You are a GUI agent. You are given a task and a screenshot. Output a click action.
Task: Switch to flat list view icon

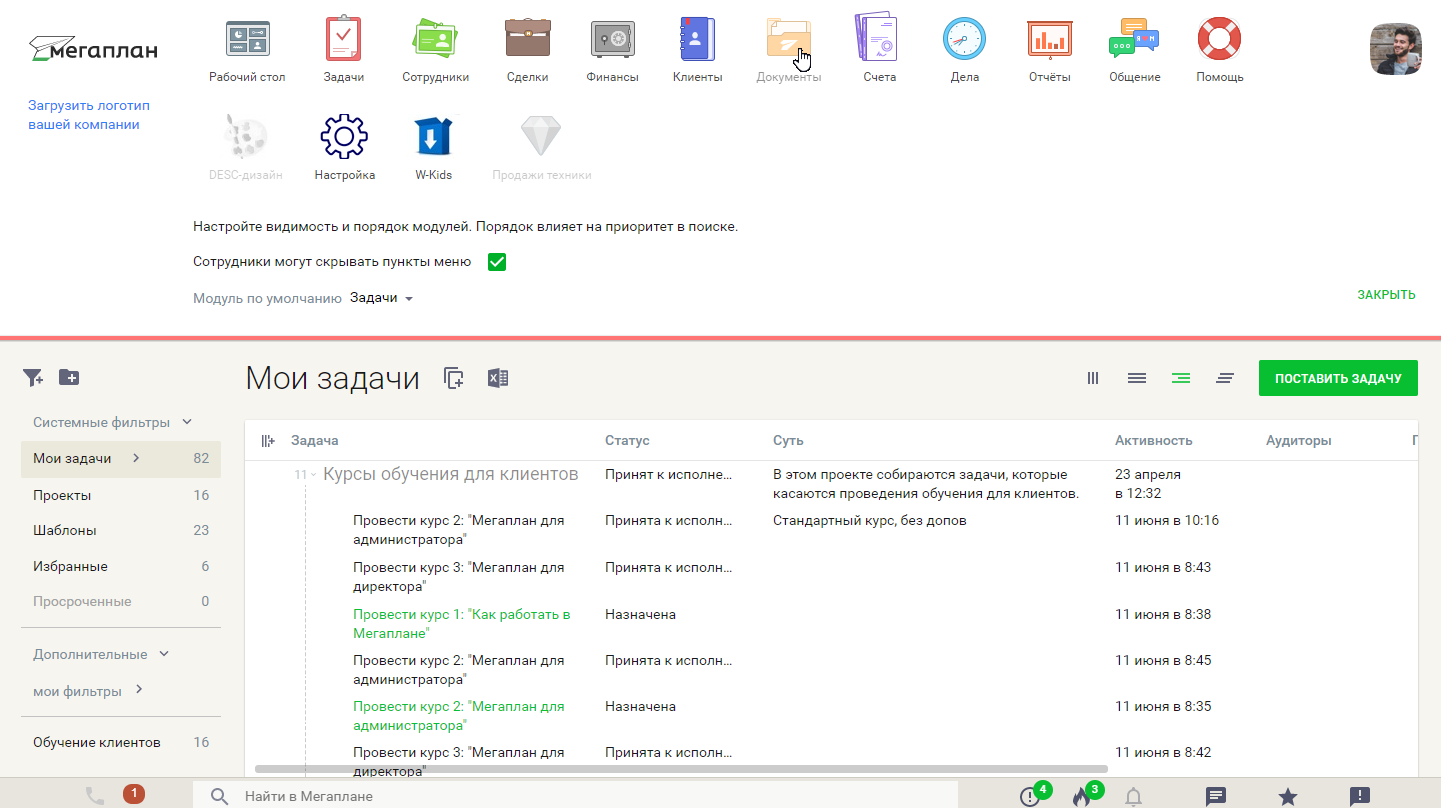point(1137,378)
